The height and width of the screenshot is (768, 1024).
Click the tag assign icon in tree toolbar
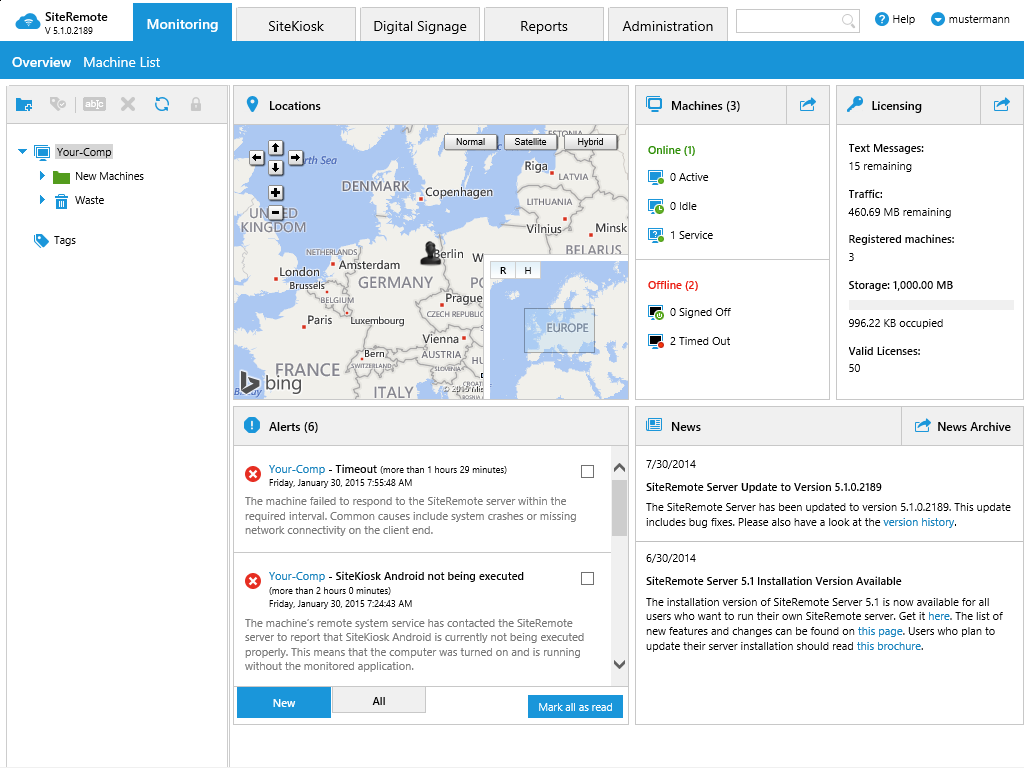[58, 104]
